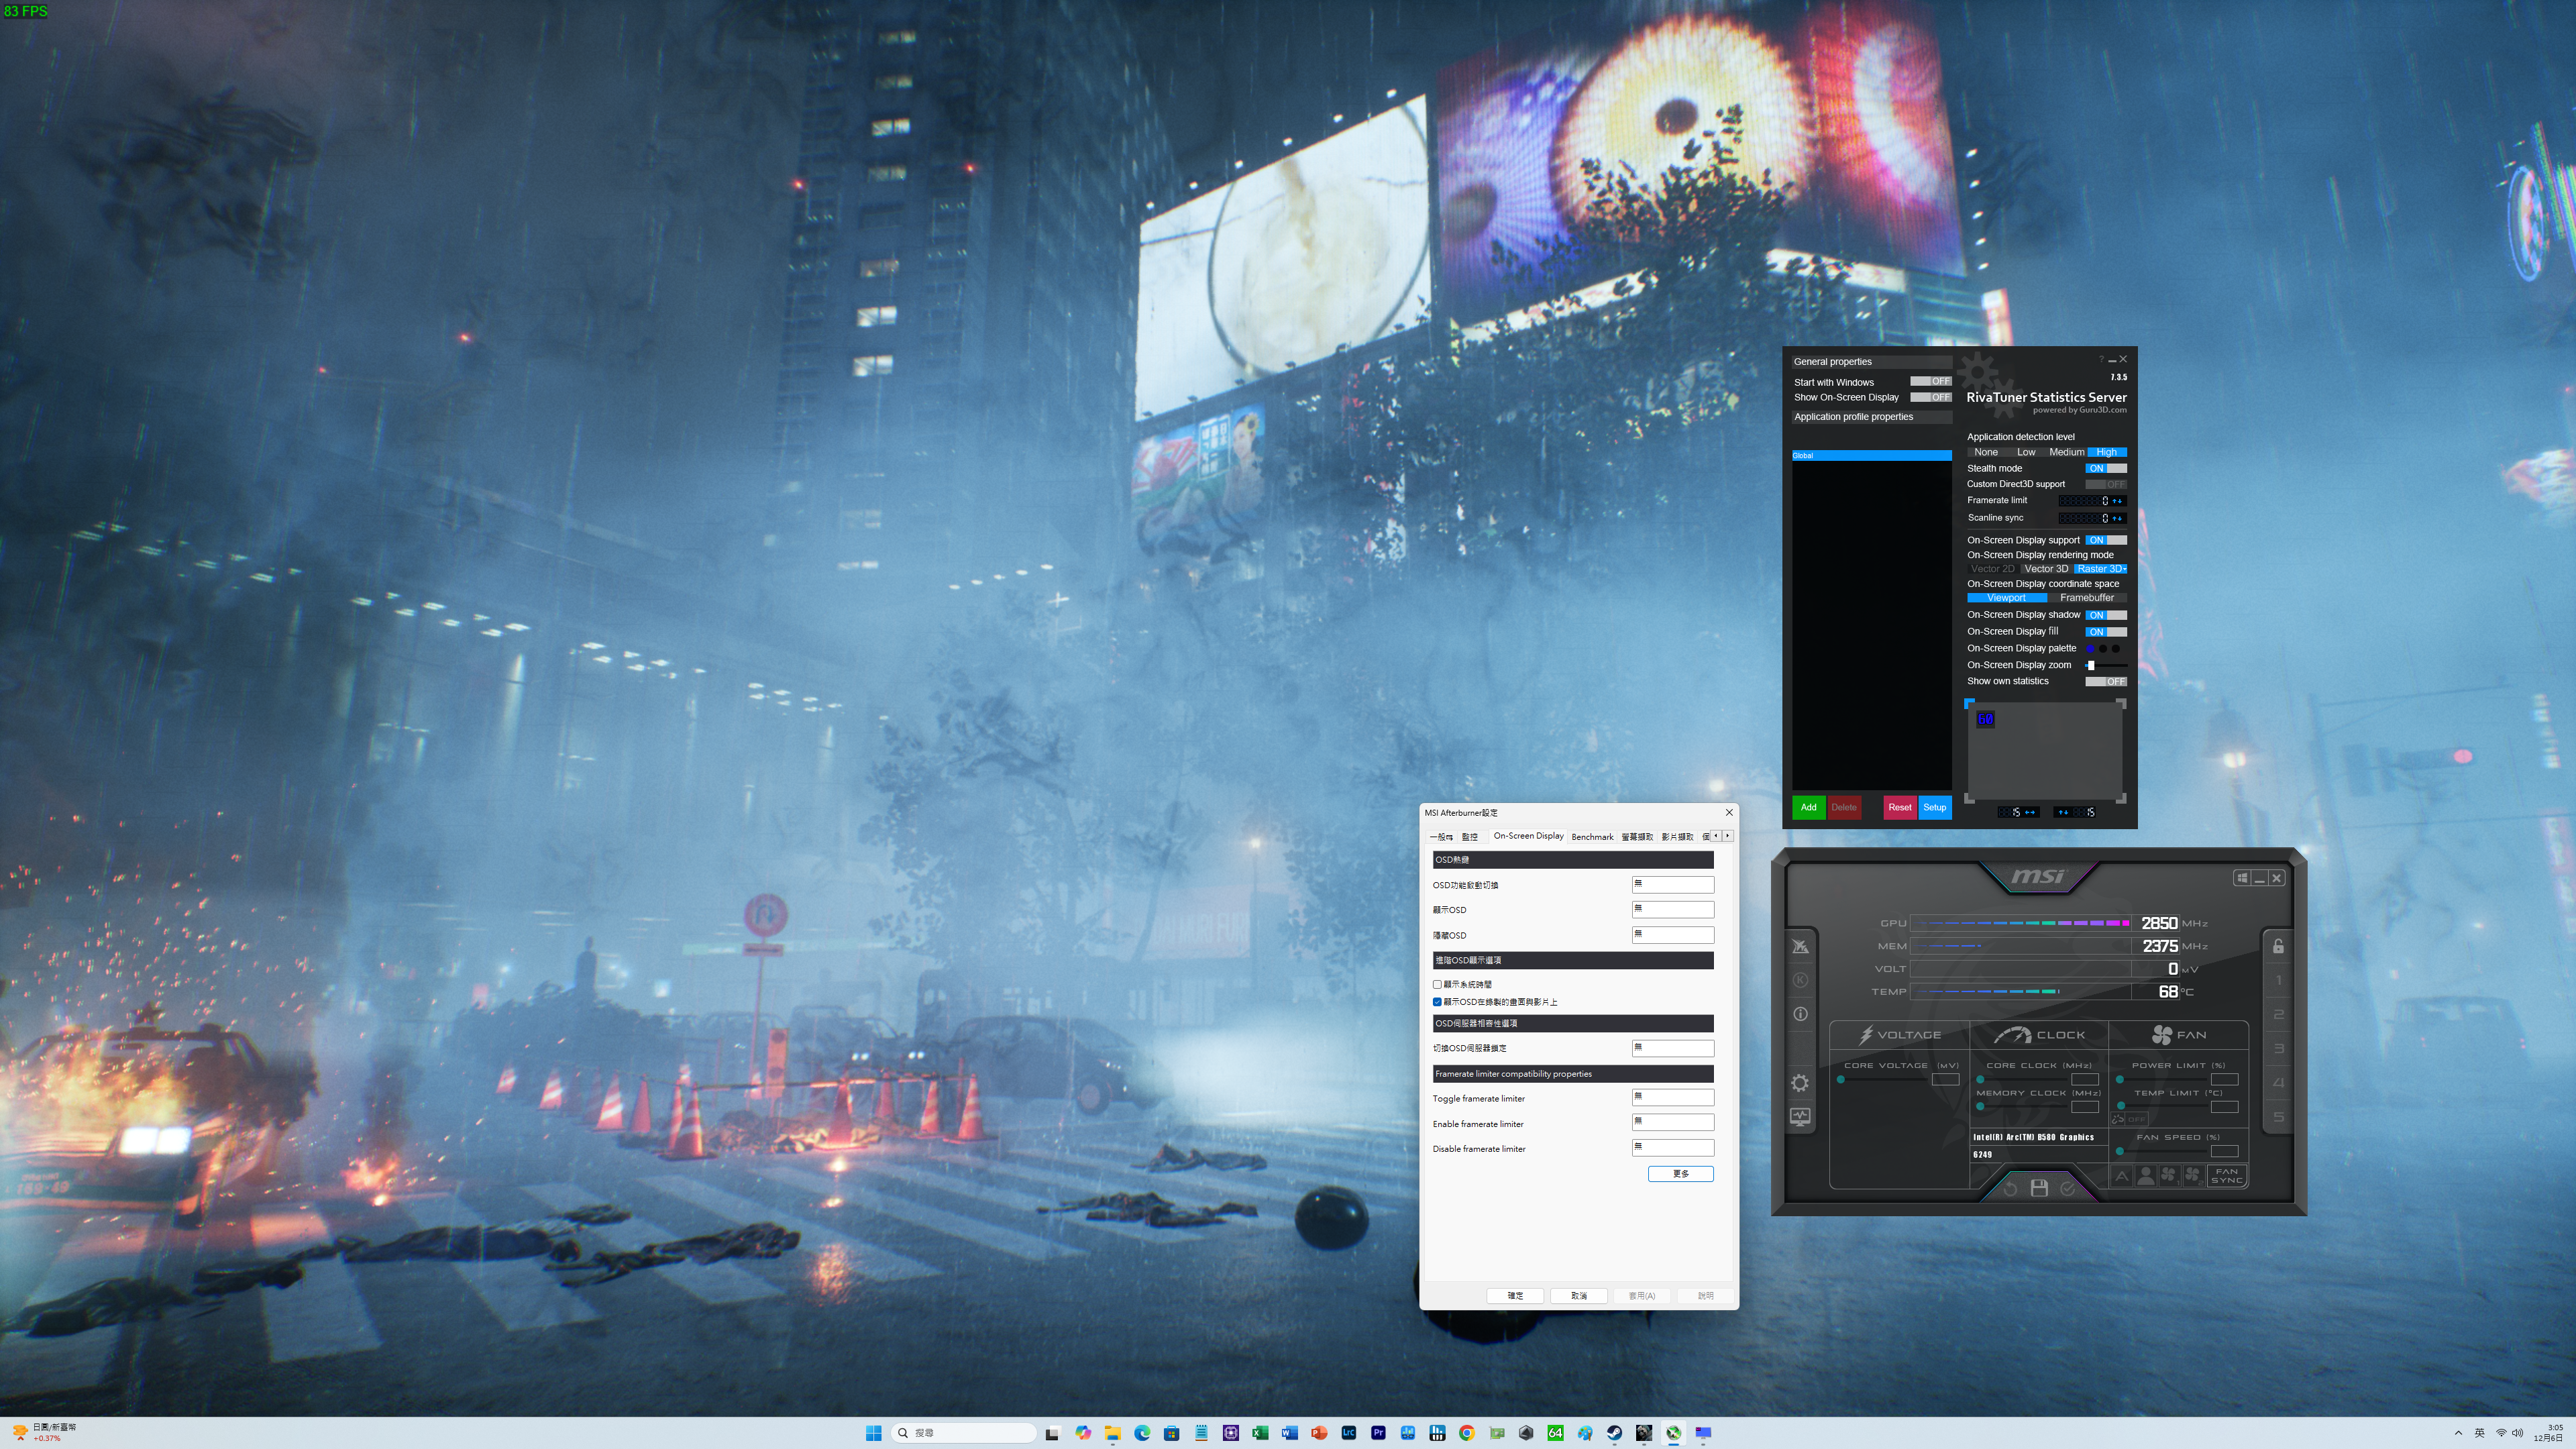The image size is (2576, 1449).
Task: Select profile slot 2 in Afterburner
Action: coord(2278,1015)
